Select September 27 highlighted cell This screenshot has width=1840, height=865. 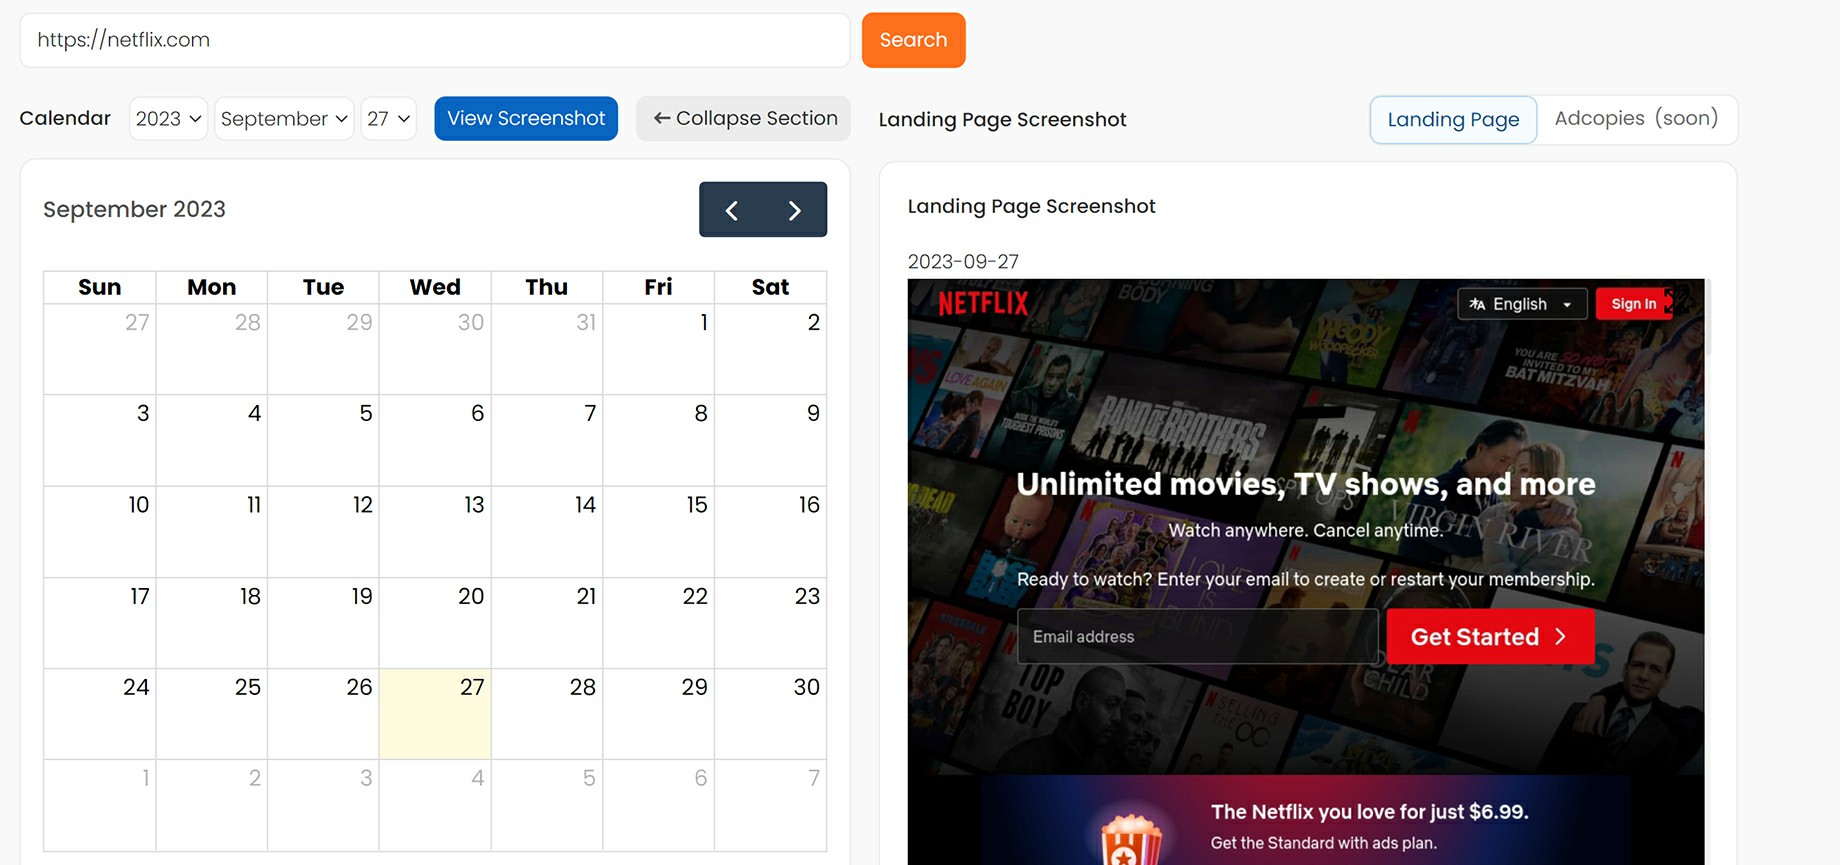tap(435, 714)
